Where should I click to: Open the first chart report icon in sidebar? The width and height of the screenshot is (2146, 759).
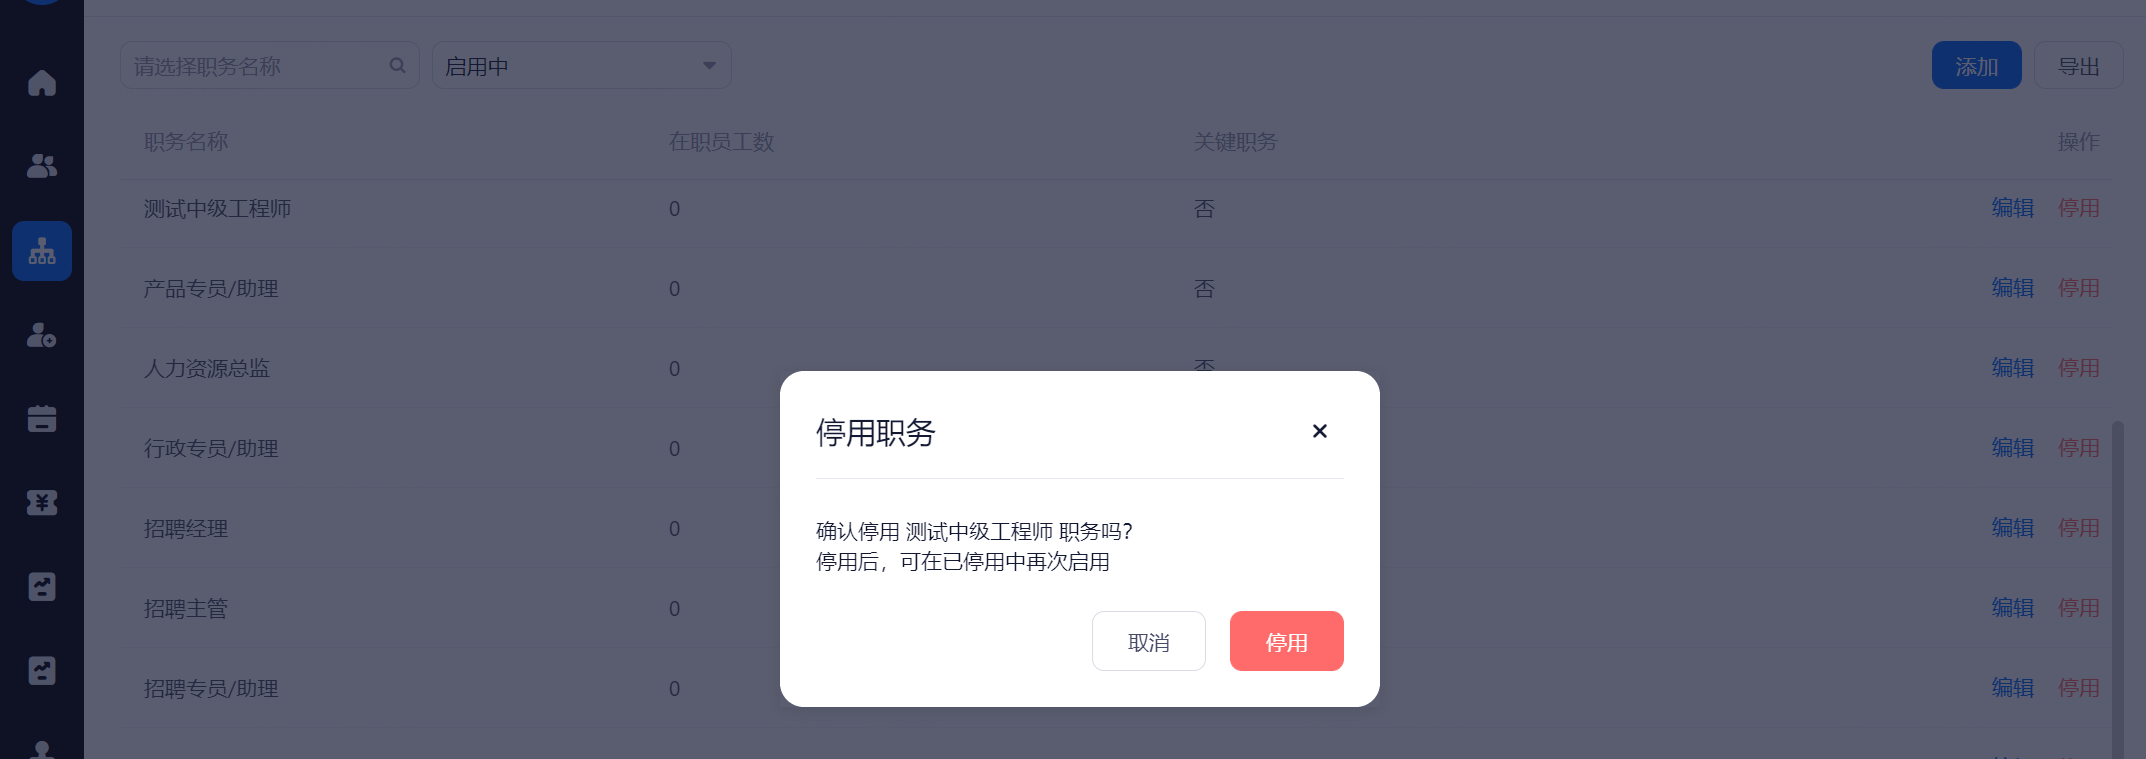point(41,587)
